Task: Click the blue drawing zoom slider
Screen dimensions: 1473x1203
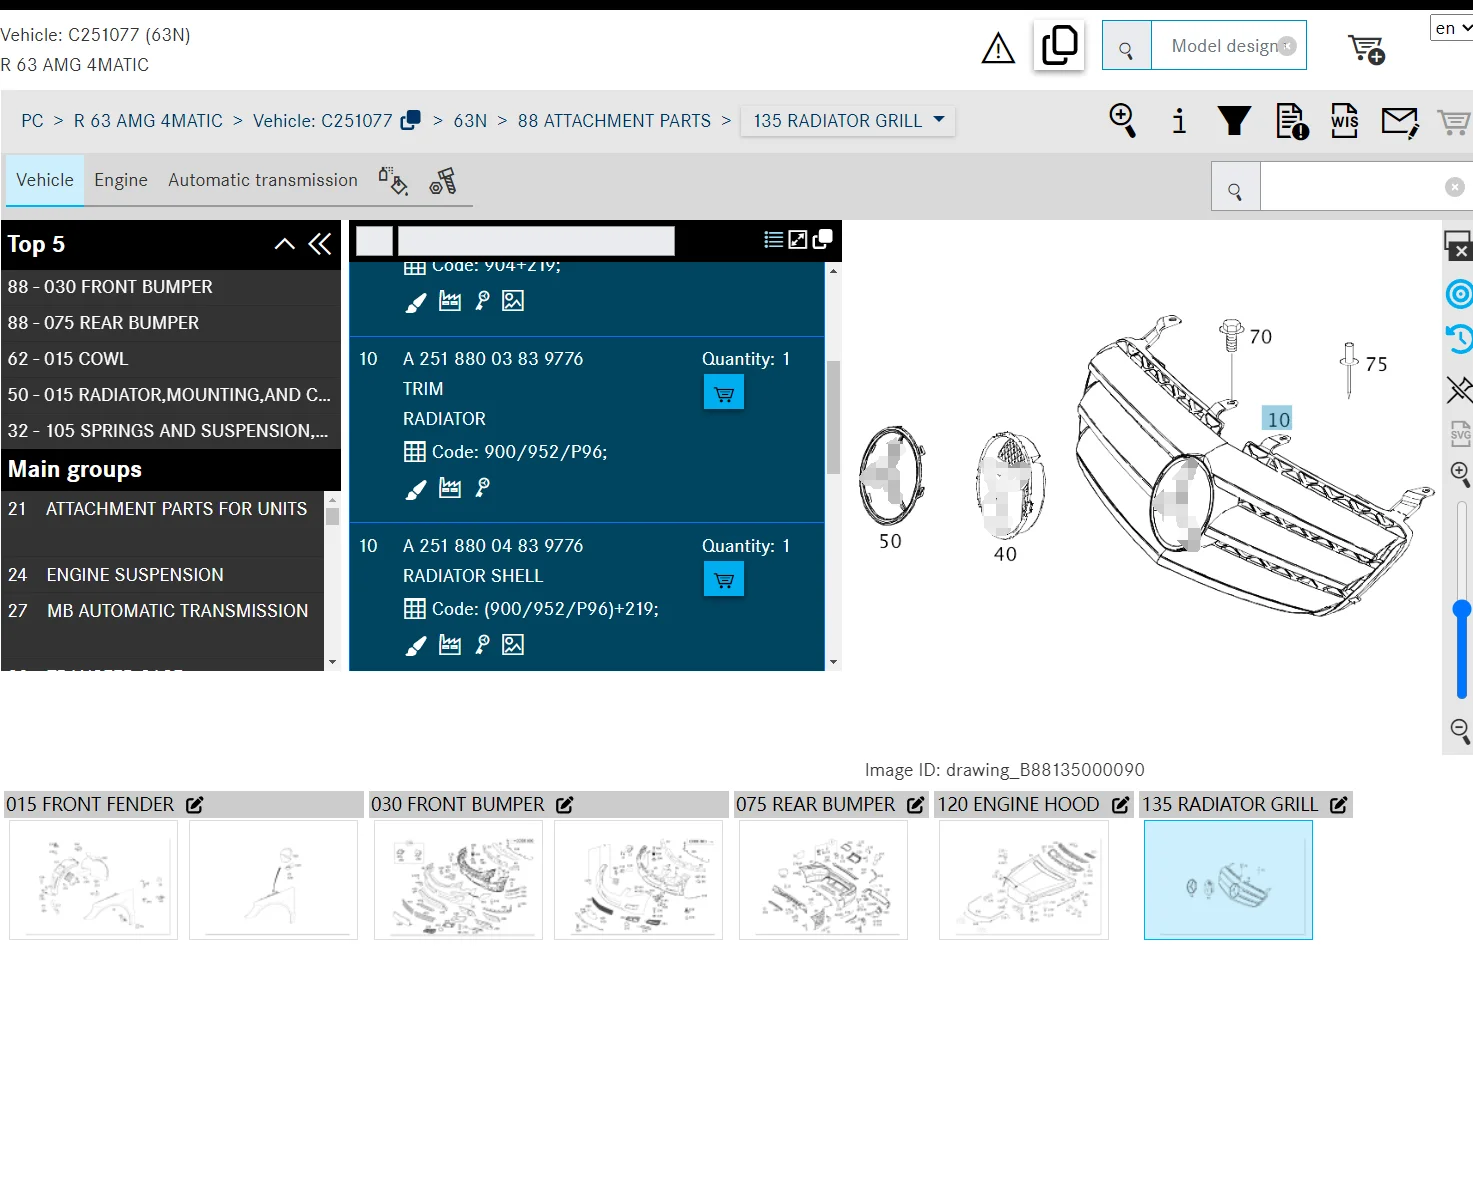Action: [1462, 650]
